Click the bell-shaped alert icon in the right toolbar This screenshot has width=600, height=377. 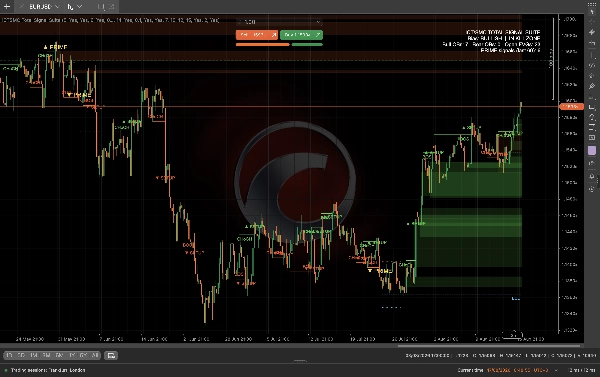coord(592,177)
